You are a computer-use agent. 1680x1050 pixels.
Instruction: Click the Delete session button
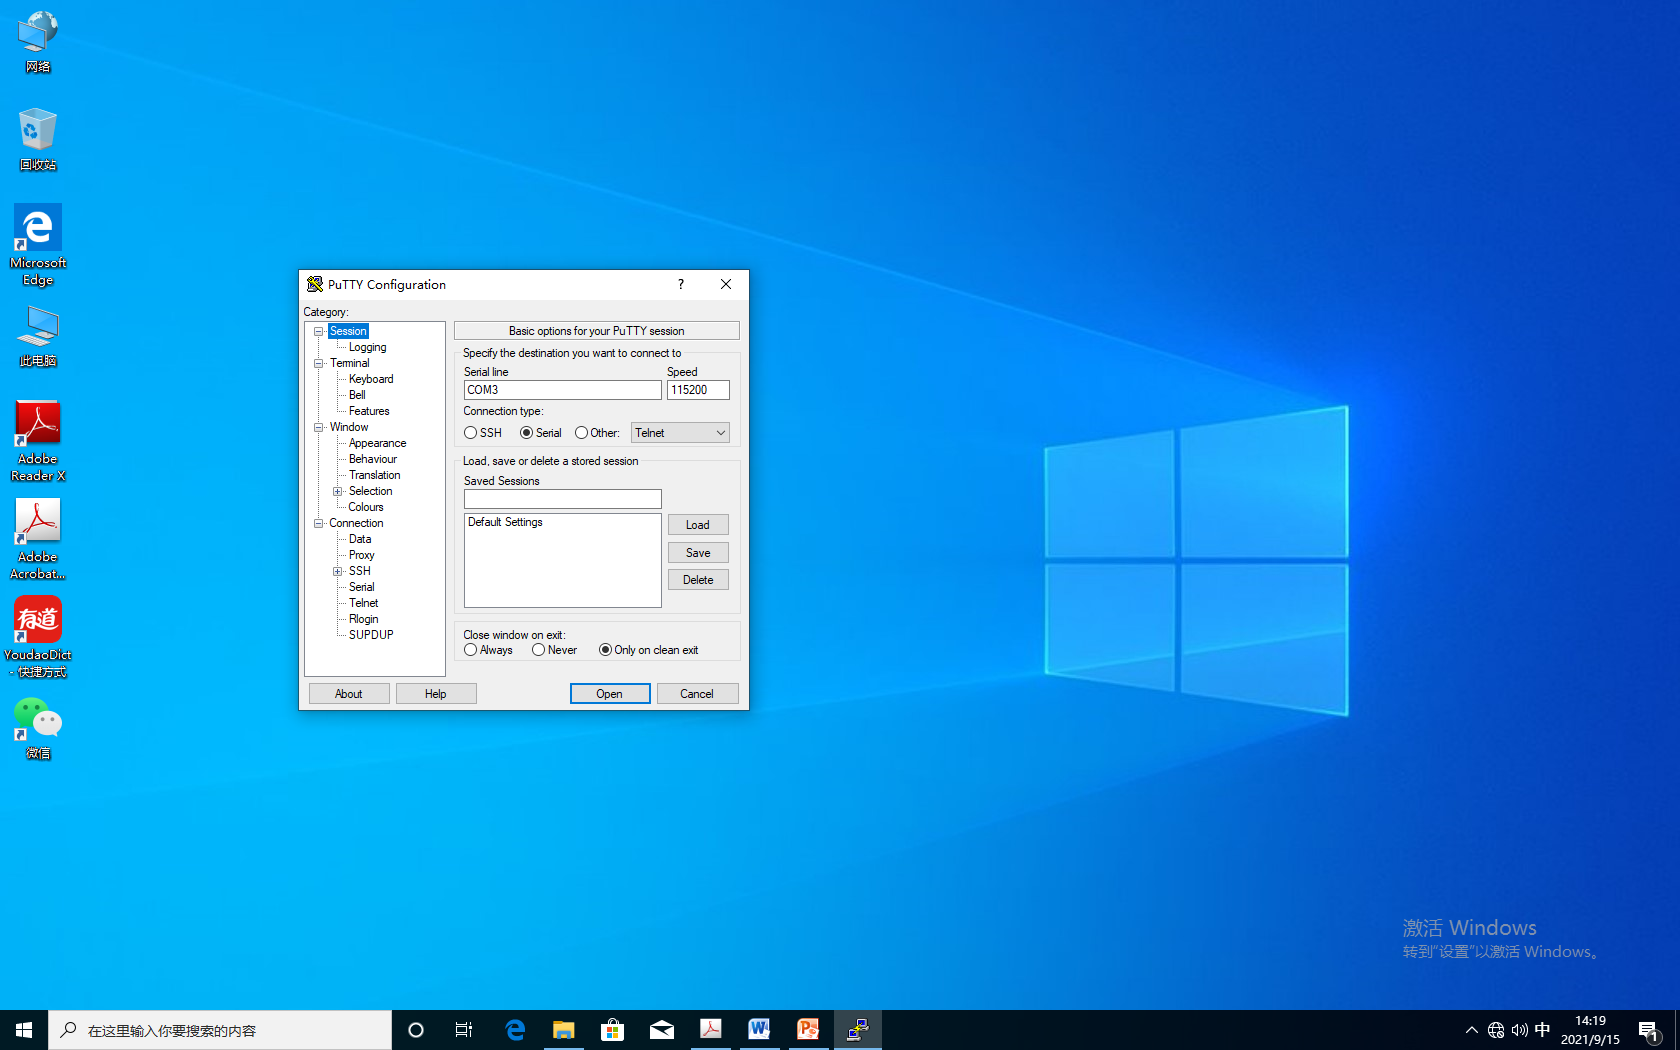698,580
